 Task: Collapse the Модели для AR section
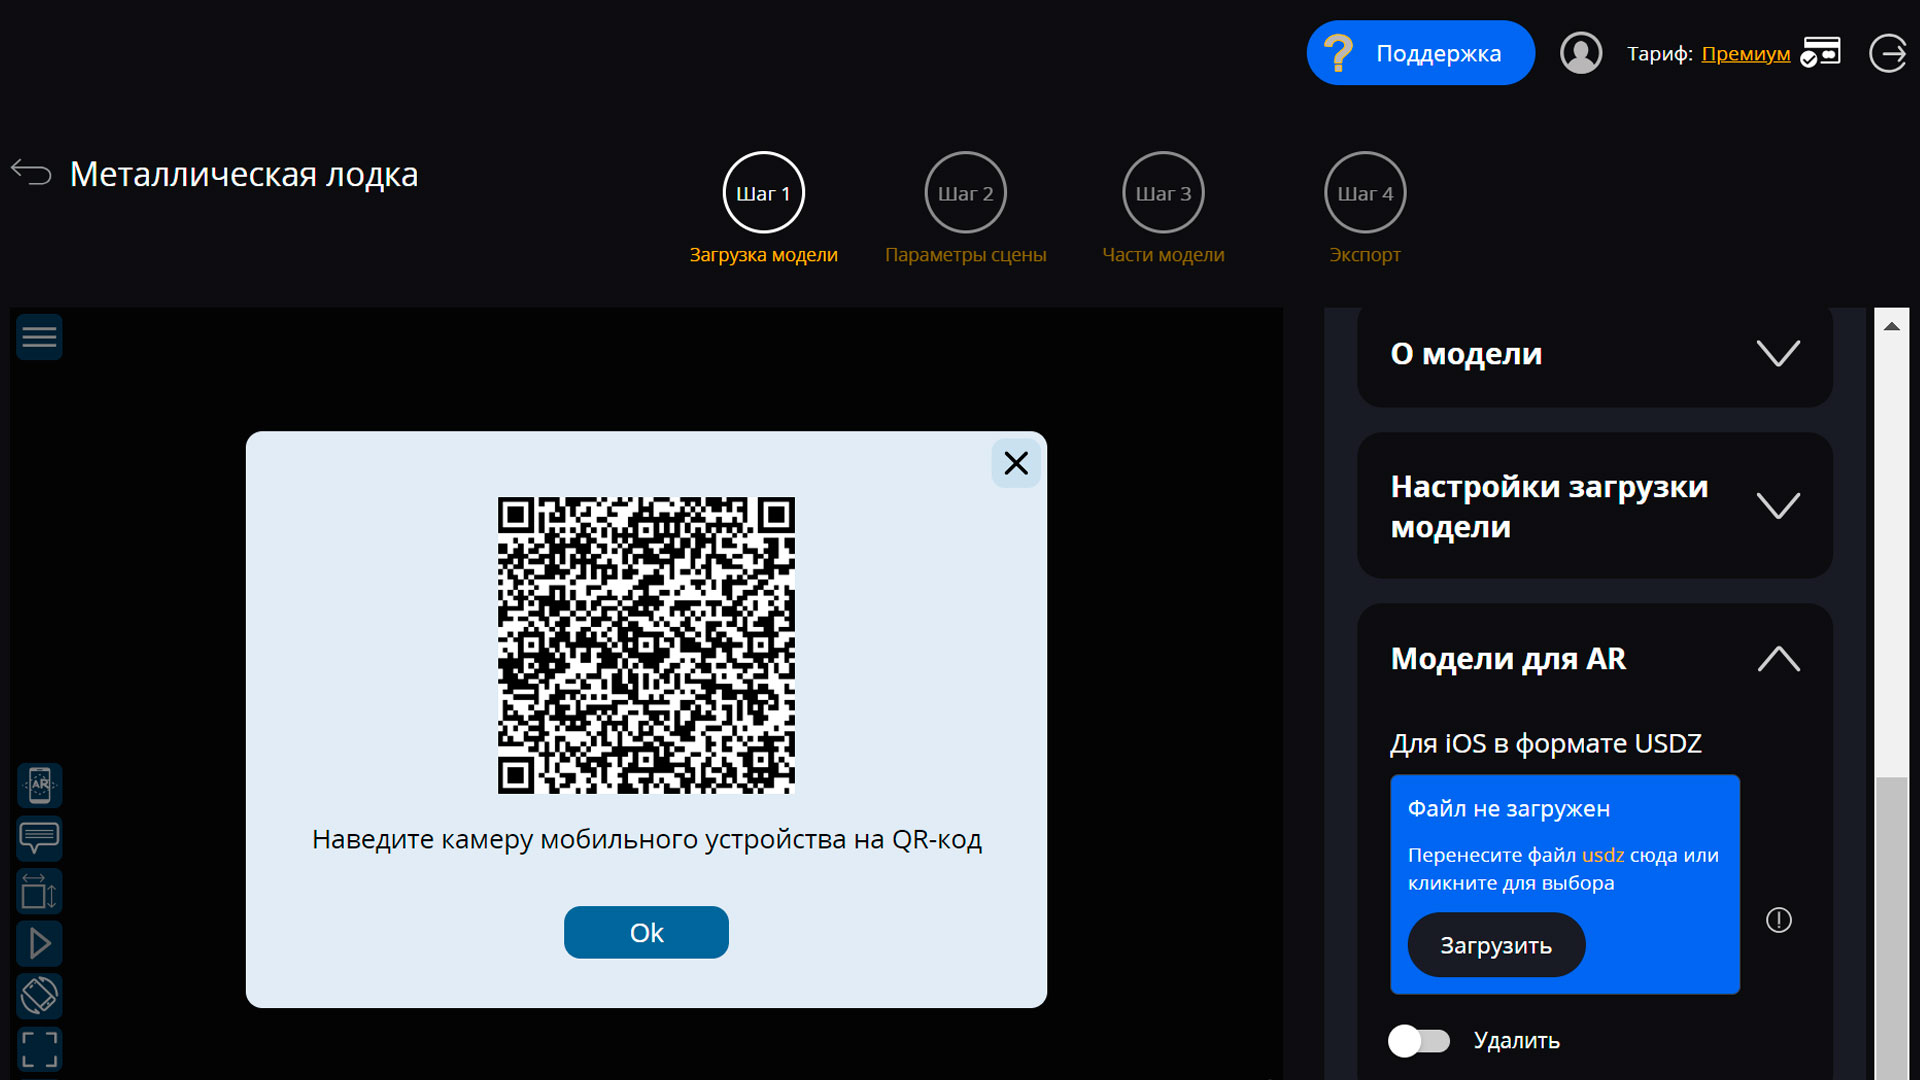coord(1777,659)
